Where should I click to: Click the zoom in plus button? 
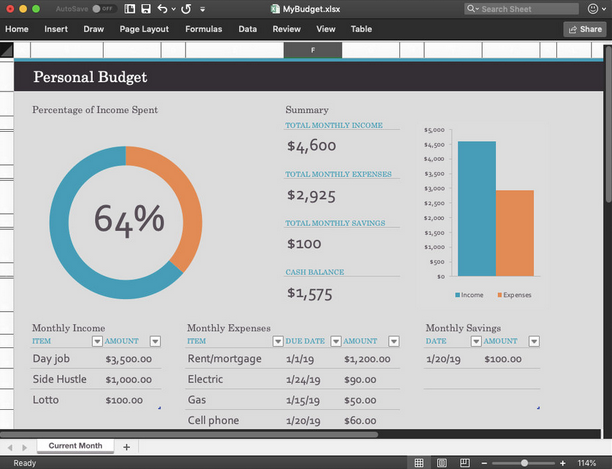click(x=562, y=463)
